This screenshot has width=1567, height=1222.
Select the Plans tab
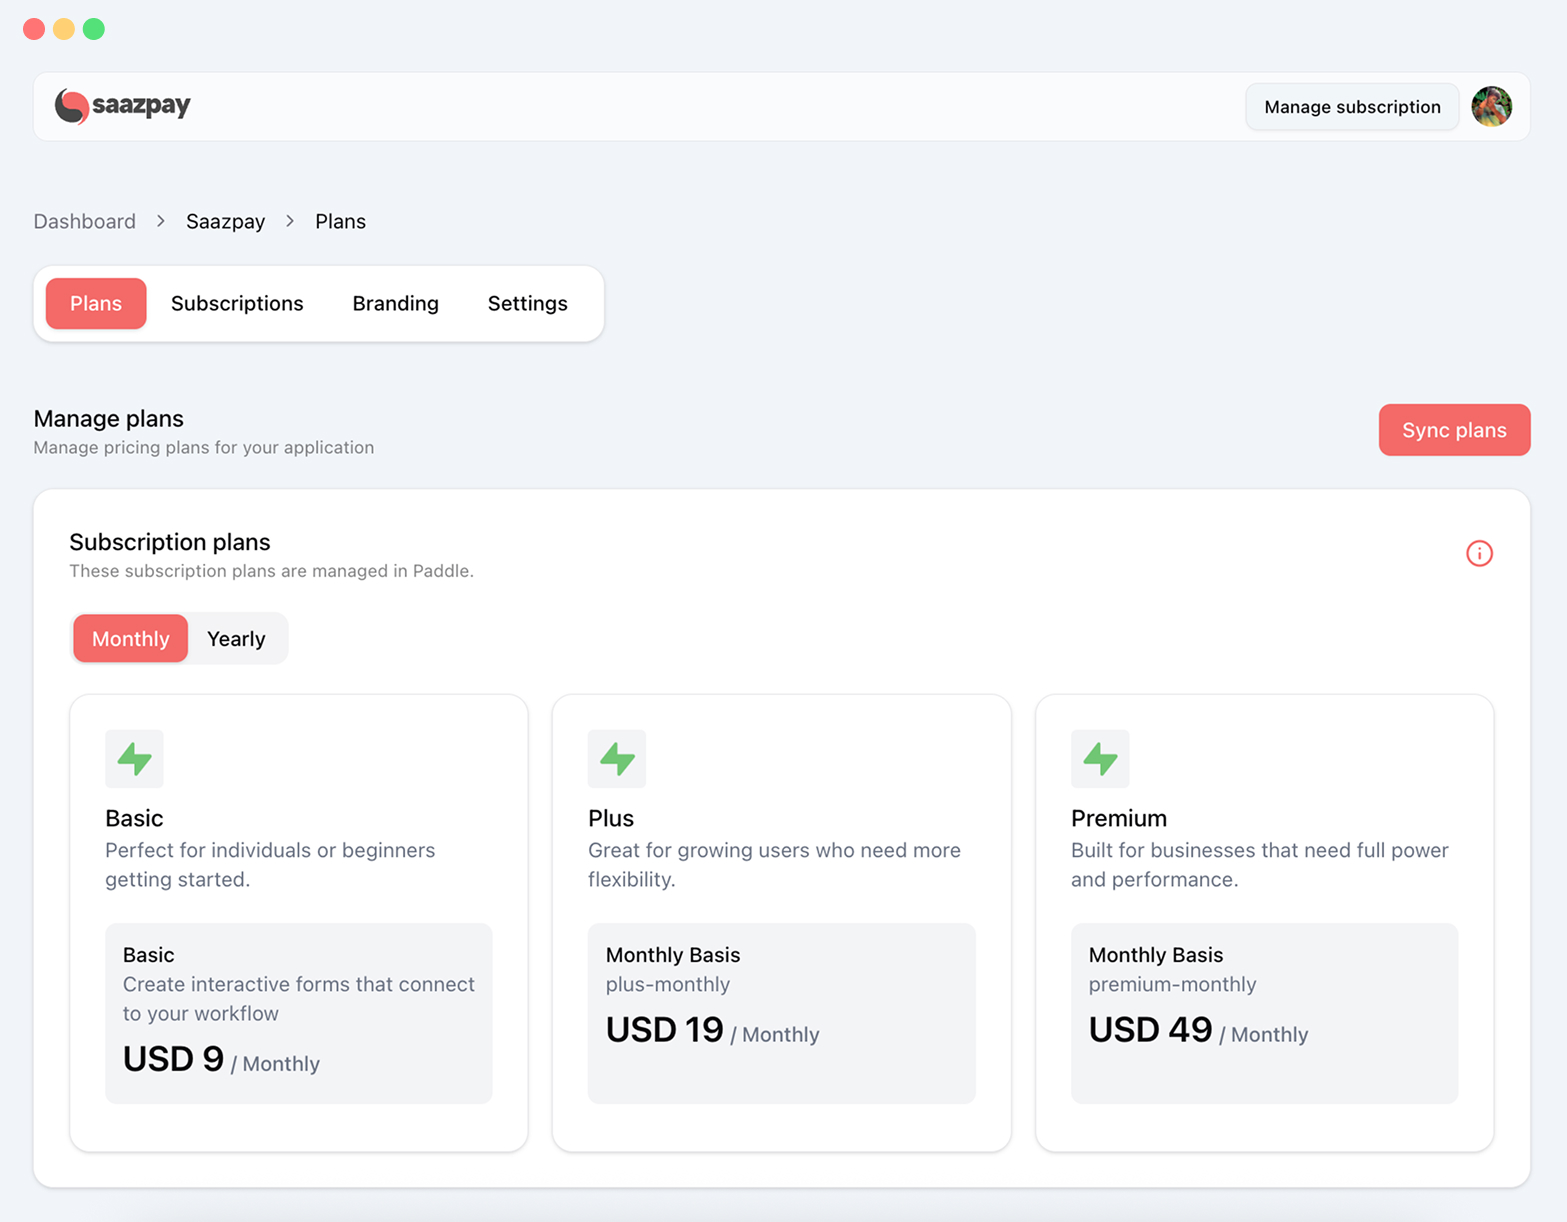(96, 303)
